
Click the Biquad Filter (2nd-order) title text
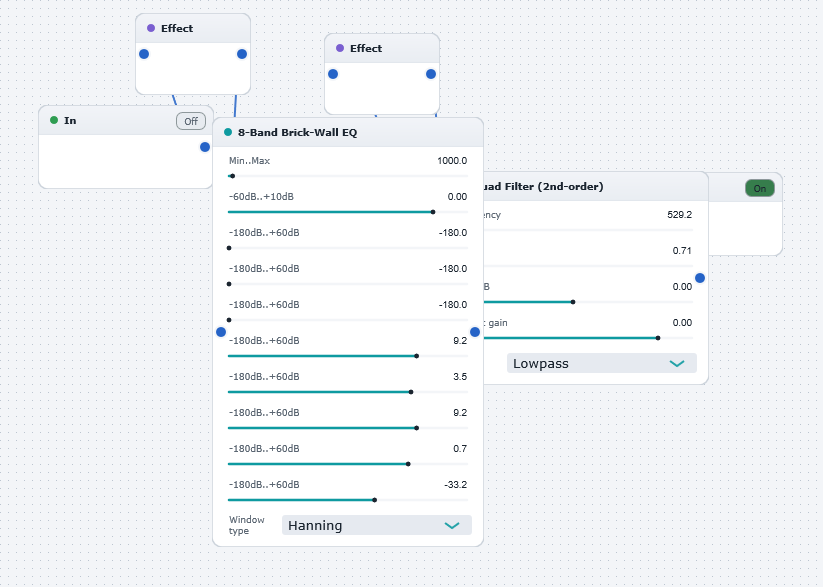click(543, 186)
